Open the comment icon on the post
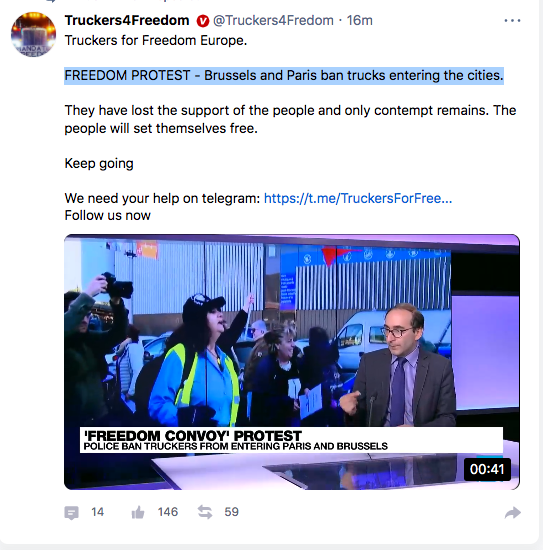 (72, 512)
